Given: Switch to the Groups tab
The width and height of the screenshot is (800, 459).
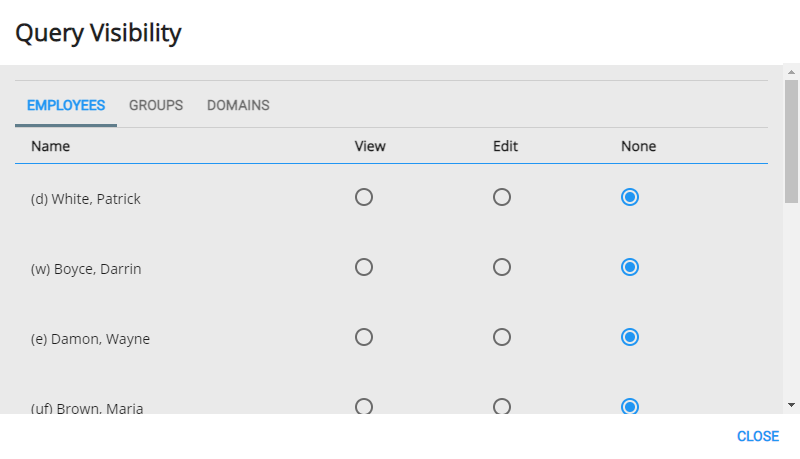Looking at the screenshot, I should (156, 105).
